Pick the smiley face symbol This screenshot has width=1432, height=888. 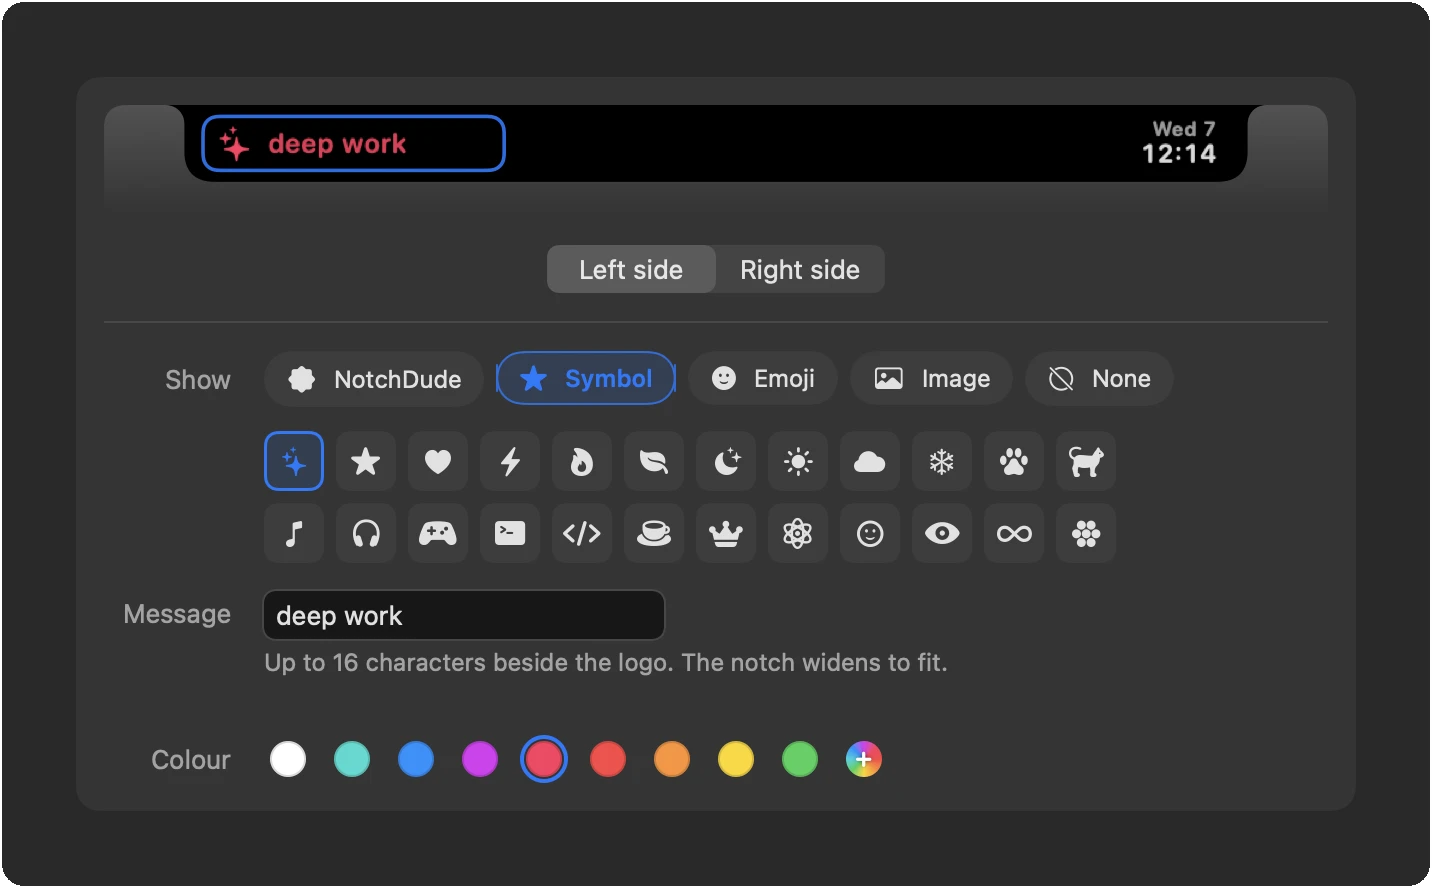click(870, 533)
